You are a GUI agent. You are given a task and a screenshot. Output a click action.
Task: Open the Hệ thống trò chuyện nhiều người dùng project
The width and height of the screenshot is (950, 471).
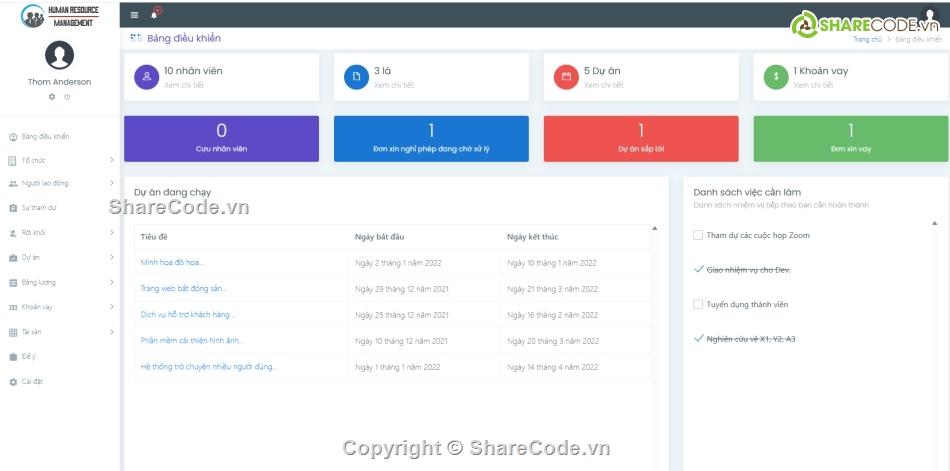[209, 367]
